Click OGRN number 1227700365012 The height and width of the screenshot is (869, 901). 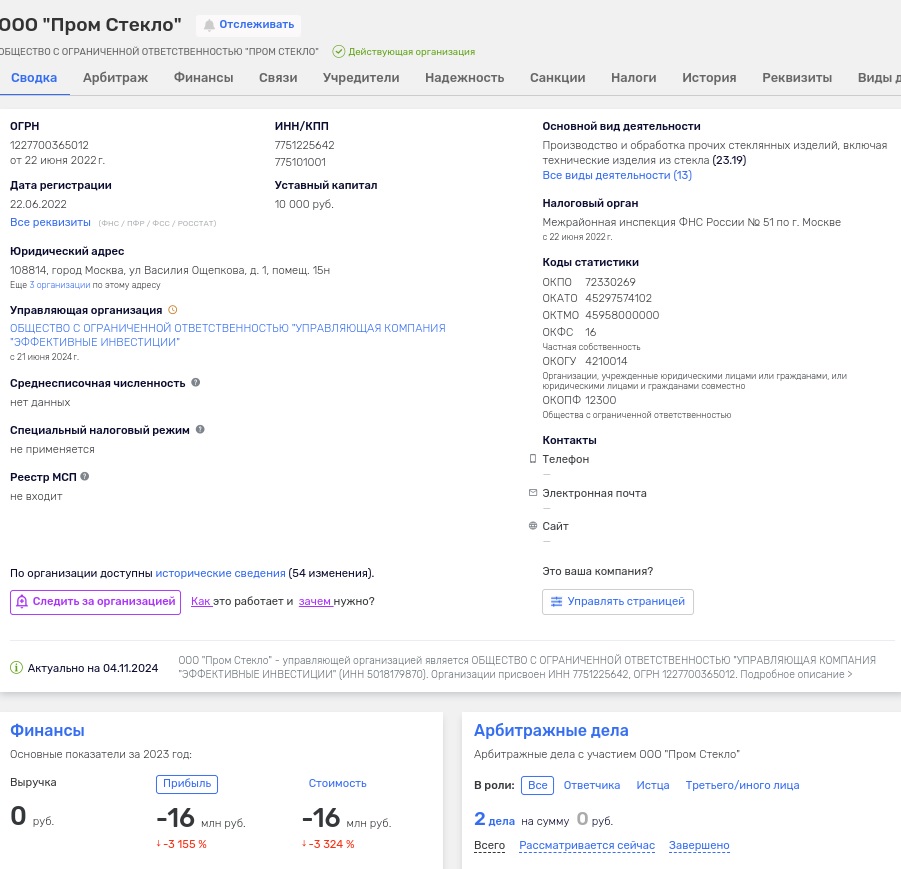click(49, 145)
